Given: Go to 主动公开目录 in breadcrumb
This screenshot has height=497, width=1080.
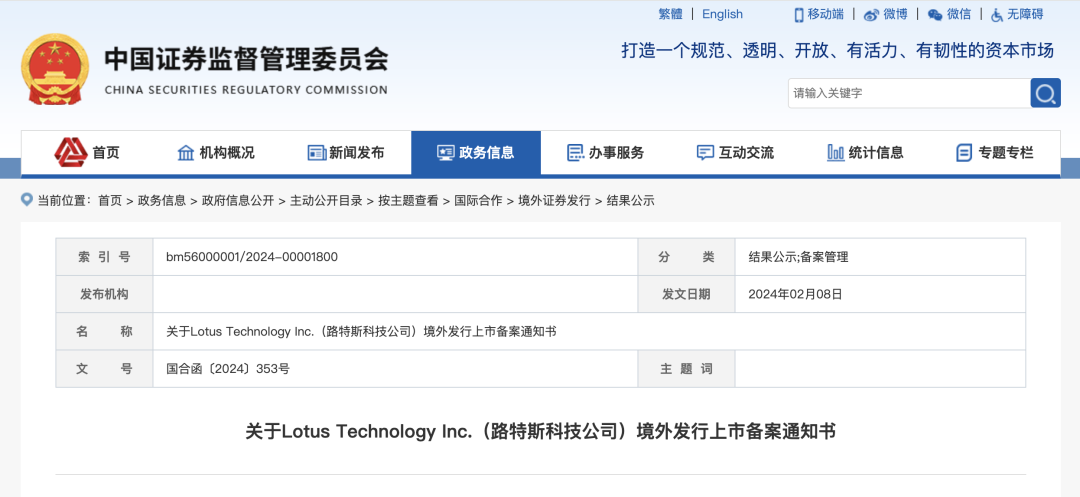Looking at the screenshot, I should [x=326, y=201].
